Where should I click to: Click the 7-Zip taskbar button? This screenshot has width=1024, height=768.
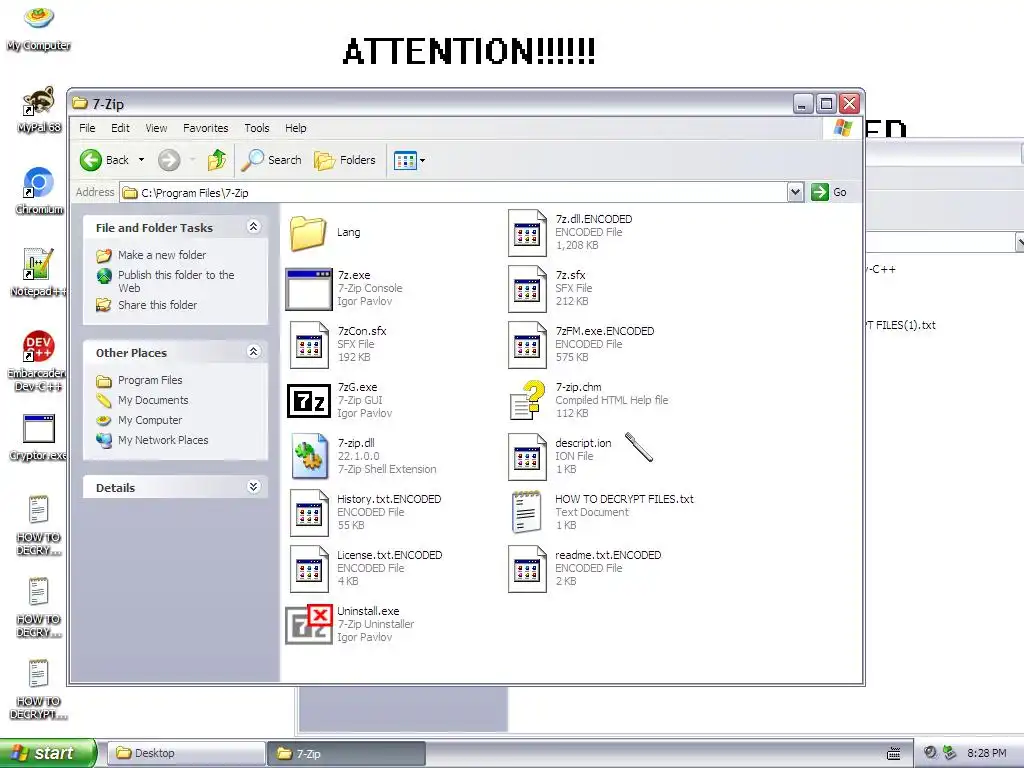346,754
